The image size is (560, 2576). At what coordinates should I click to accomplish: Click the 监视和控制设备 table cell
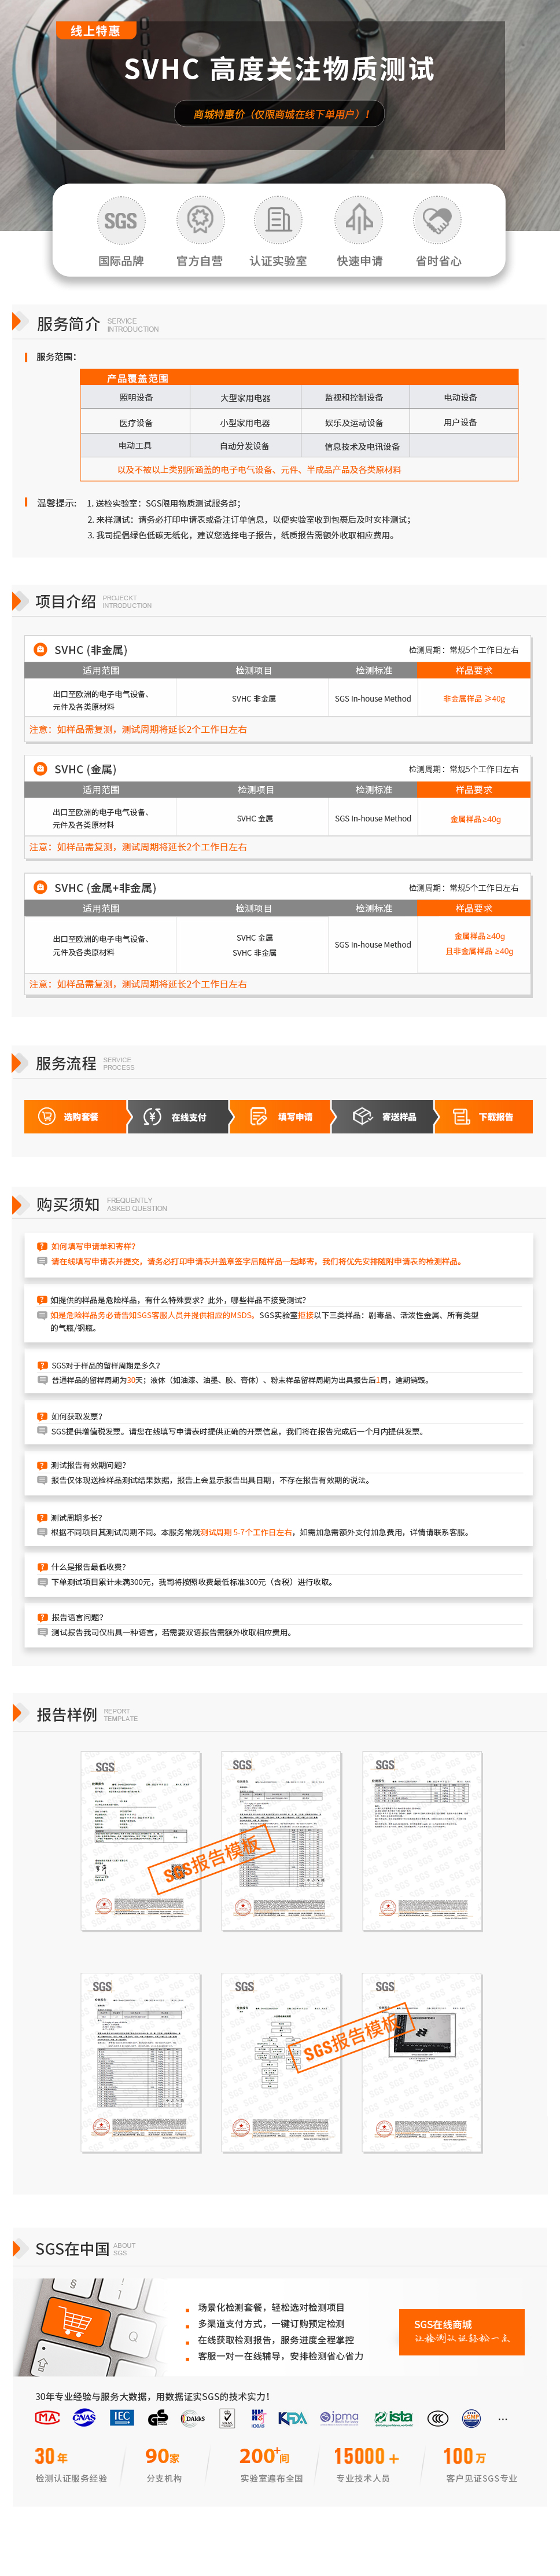354,397
